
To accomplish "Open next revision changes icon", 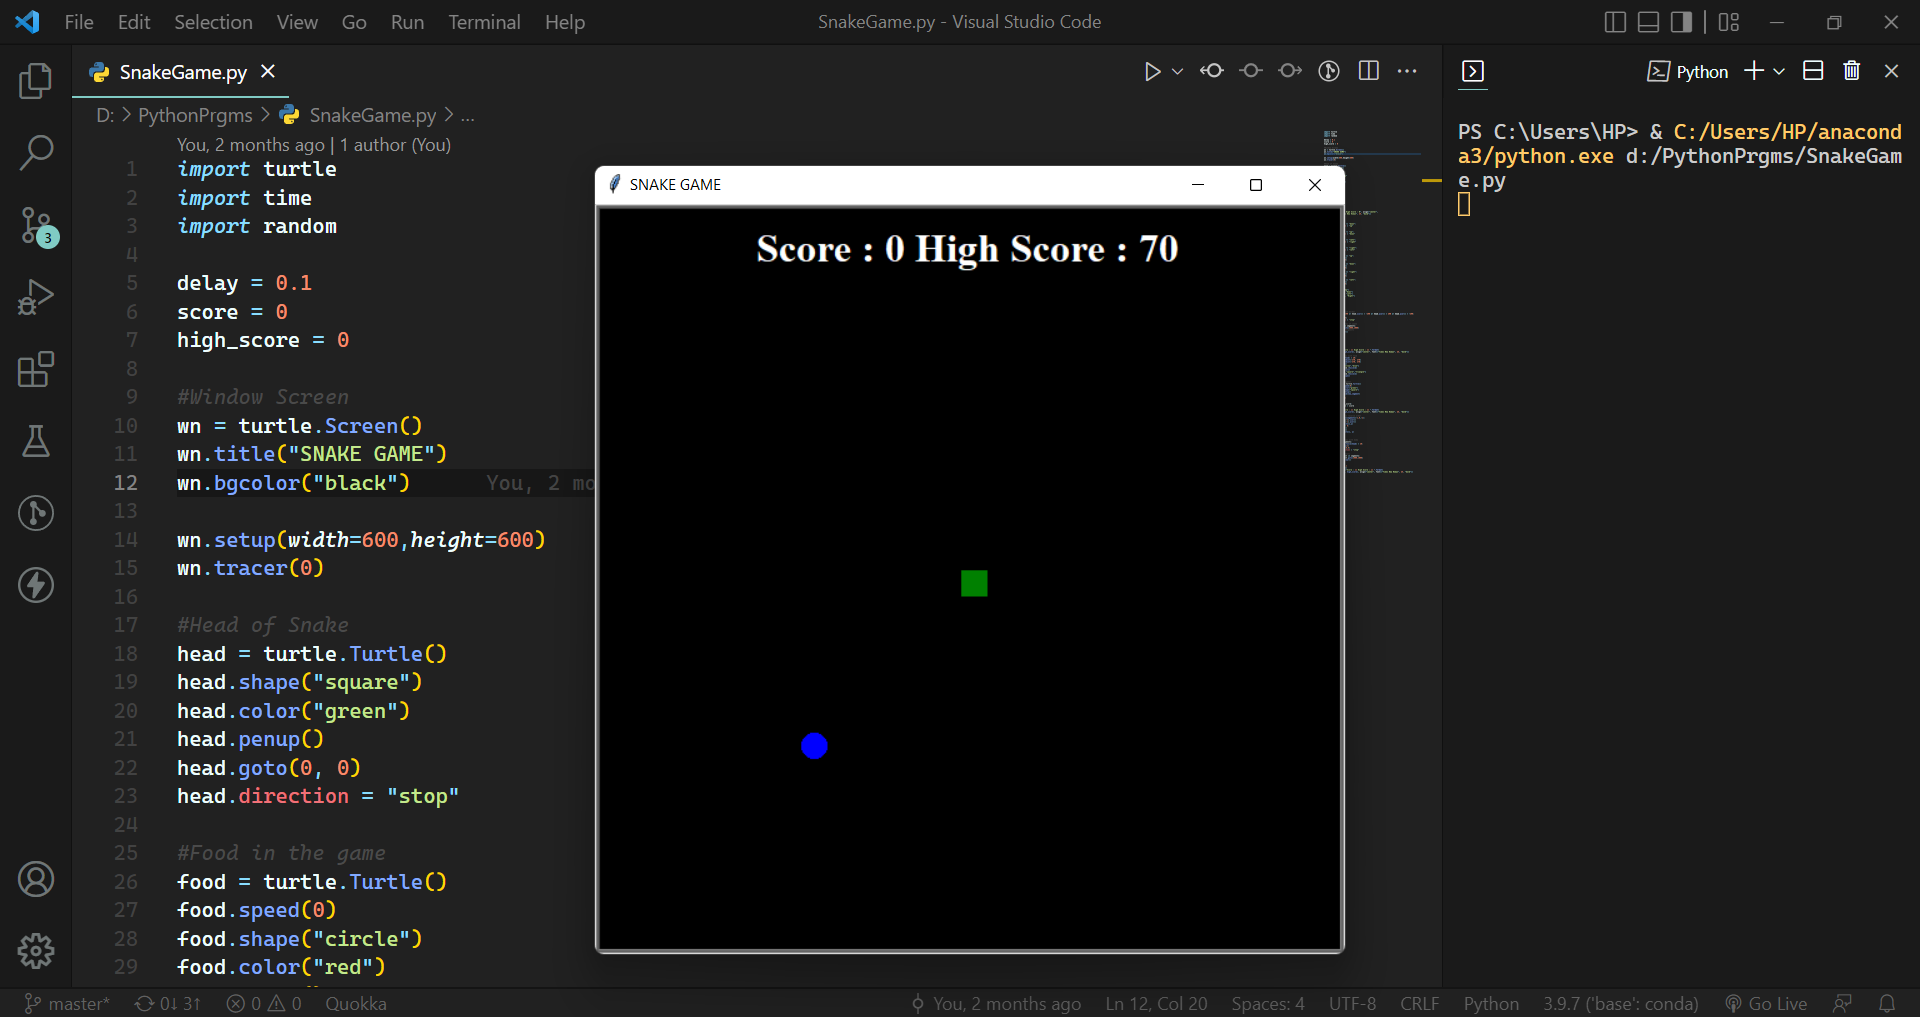I will point(1290,71).
